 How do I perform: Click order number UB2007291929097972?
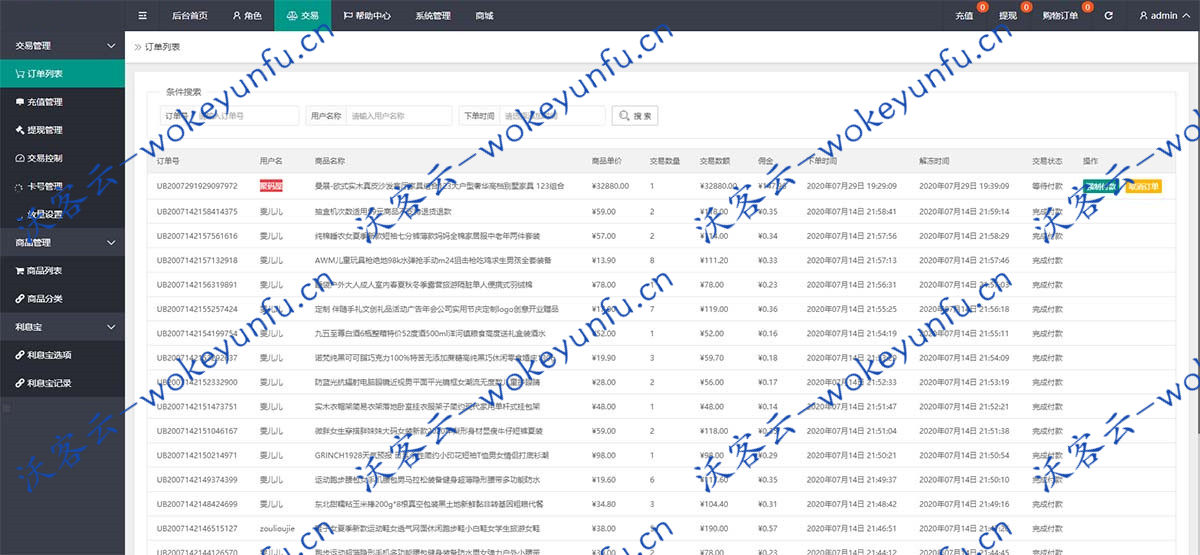click(x=197, y=186)
